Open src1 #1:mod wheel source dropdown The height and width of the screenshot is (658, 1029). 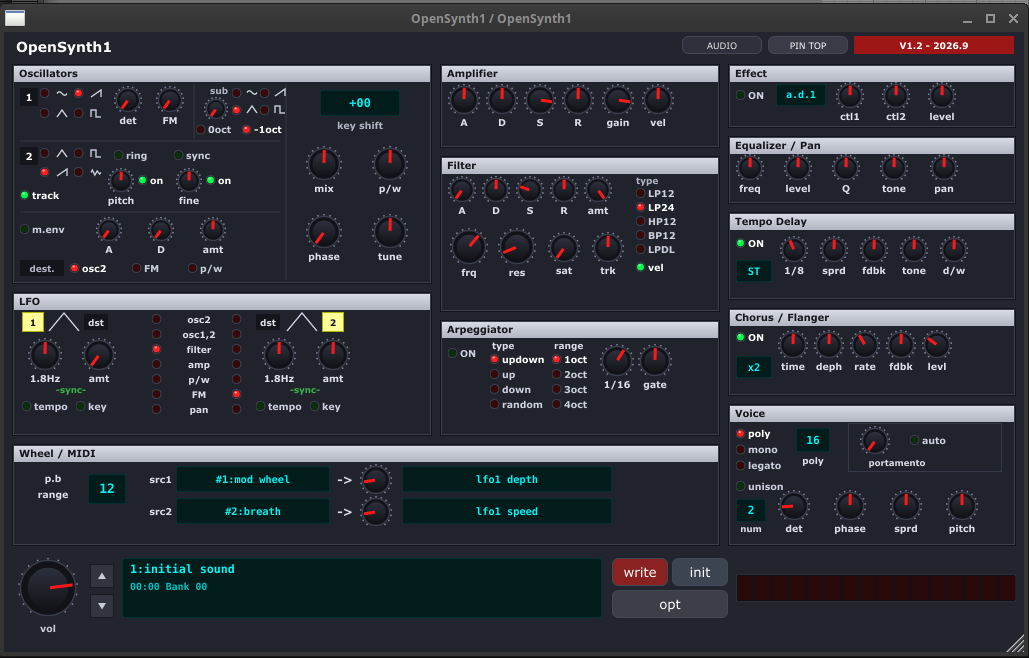click(x=253, y=480)
